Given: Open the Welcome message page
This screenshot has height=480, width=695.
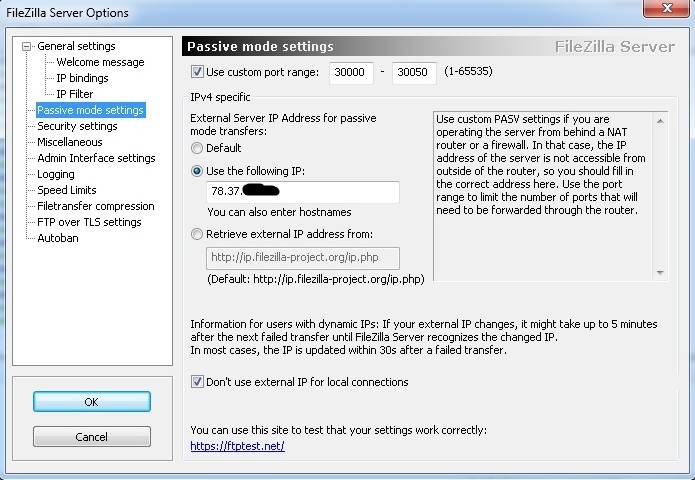Looking at the screenshot, I should [x=100, y=62].
